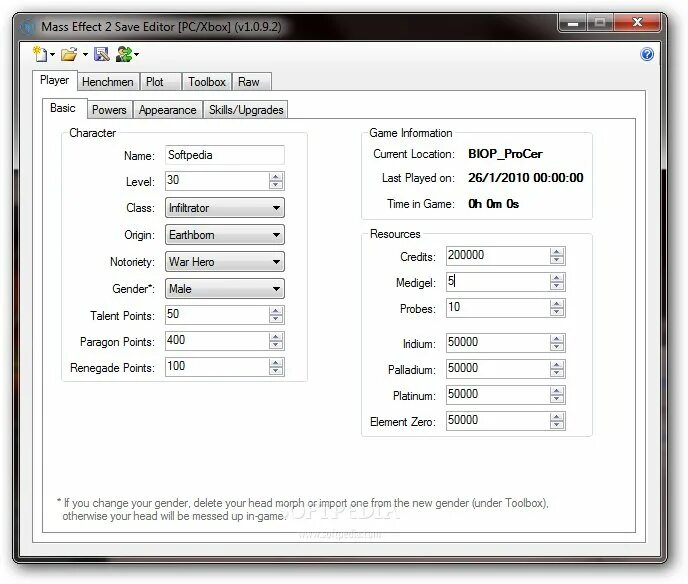The height and width of the screenshot is (584, 688).
Task: Click the 26/1/2010 00:00:00 last played text
Action: click(526, 178)
